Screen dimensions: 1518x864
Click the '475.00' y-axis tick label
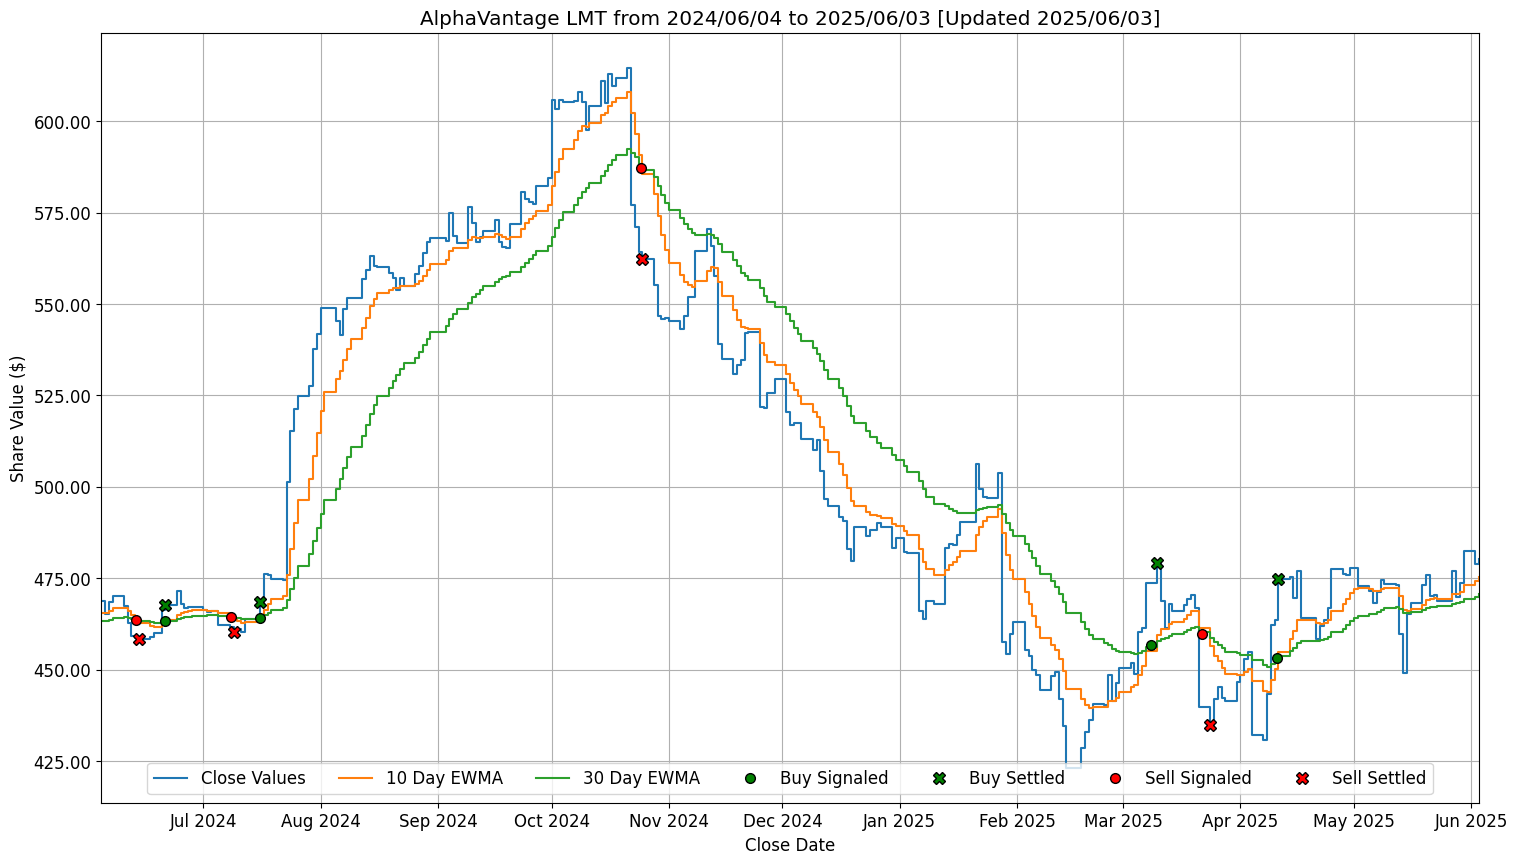coord(63,579)
